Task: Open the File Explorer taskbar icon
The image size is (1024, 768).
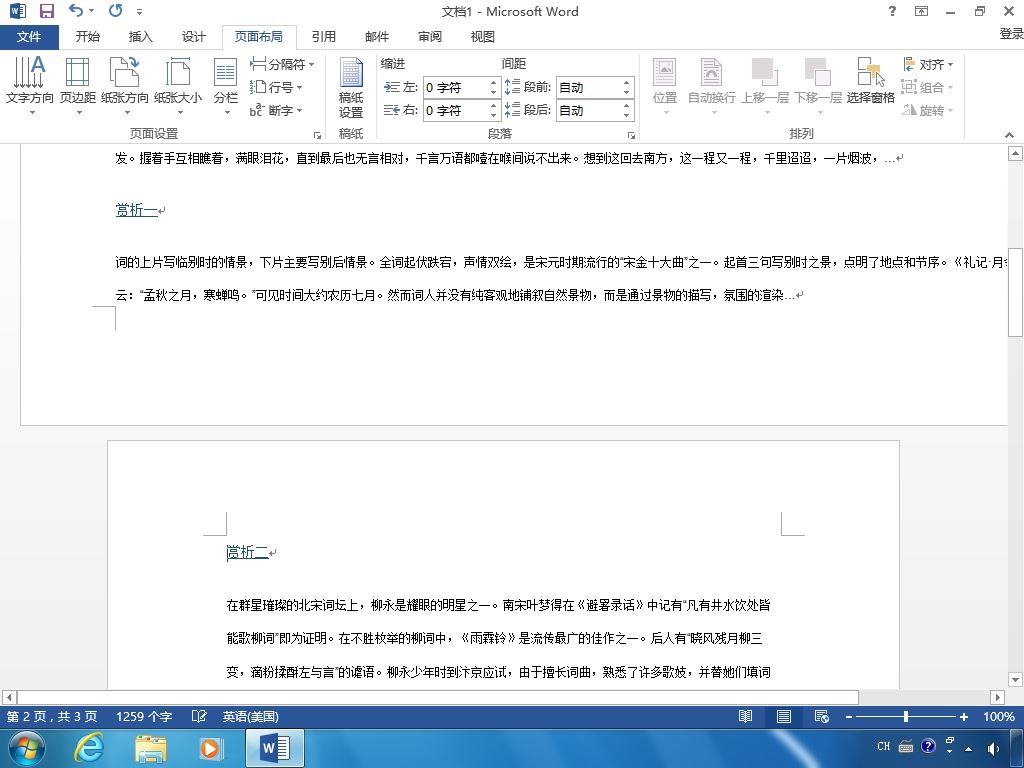Action: 151,748
